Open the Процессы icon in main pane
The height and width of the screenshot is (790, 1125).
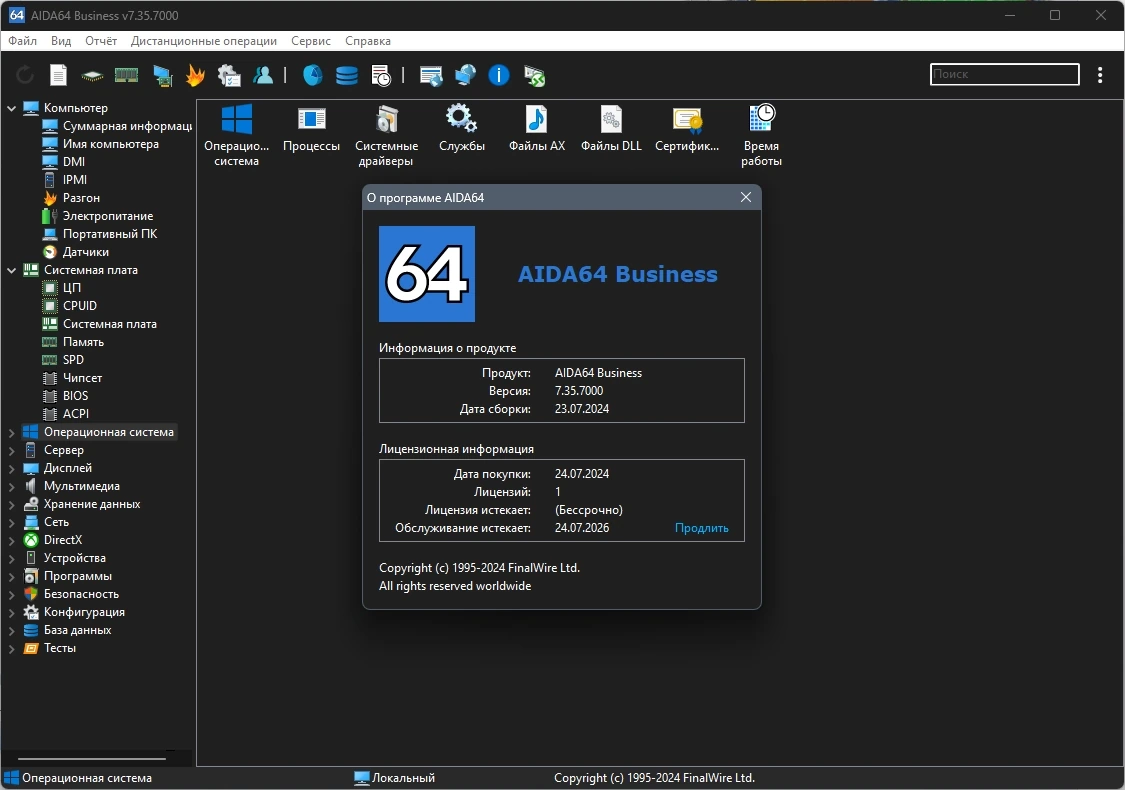coord(311,128)
